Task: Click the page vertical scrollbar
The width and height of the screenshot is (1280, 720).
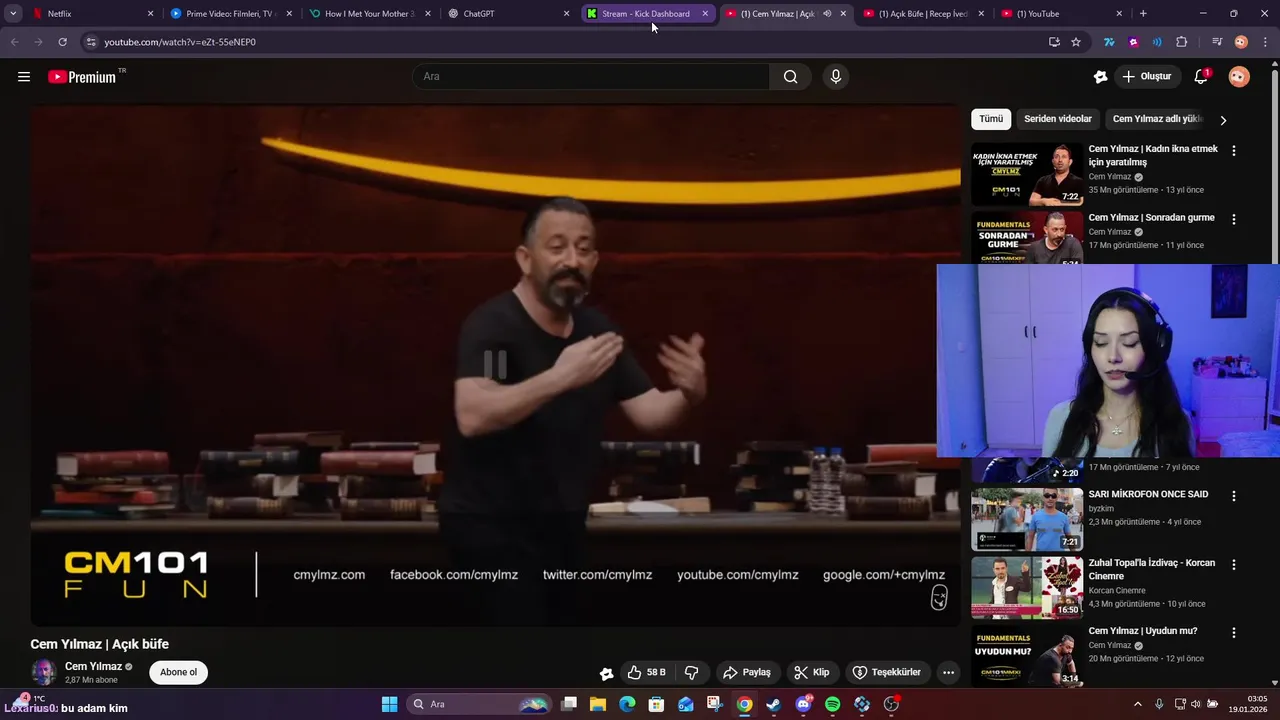Action: (x=1274, y=370)
